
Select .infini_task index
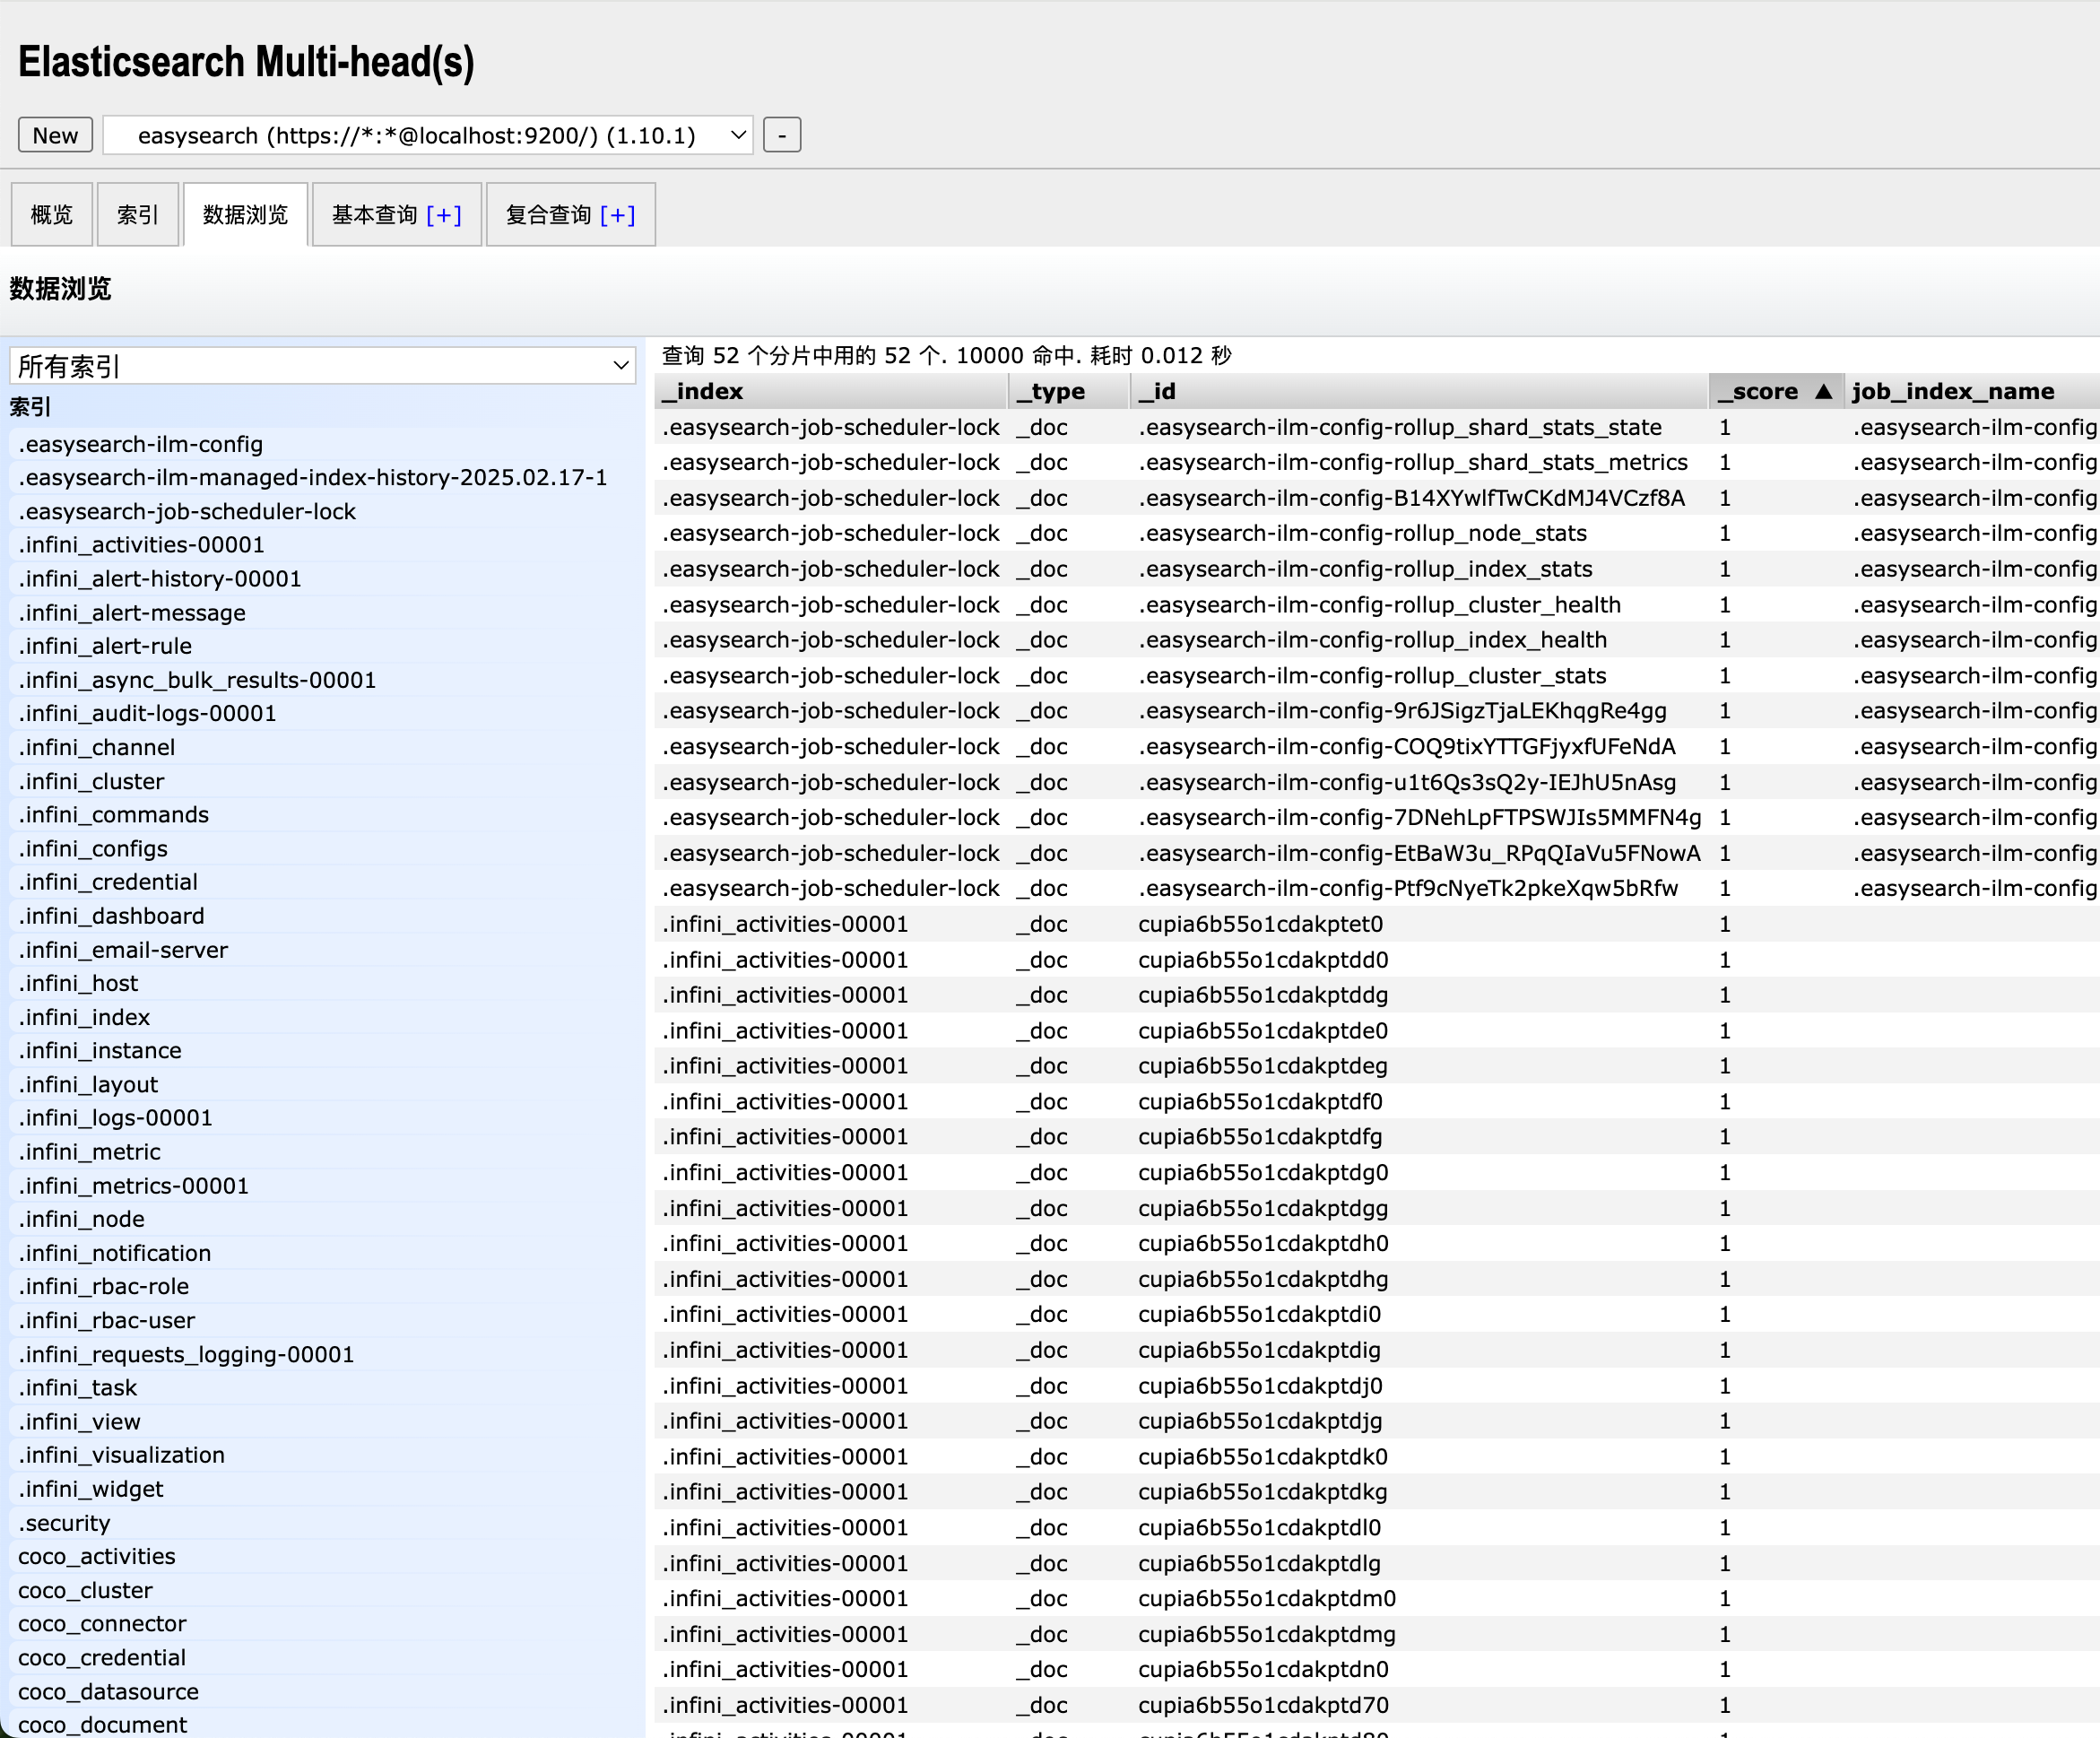(322, 1388)
